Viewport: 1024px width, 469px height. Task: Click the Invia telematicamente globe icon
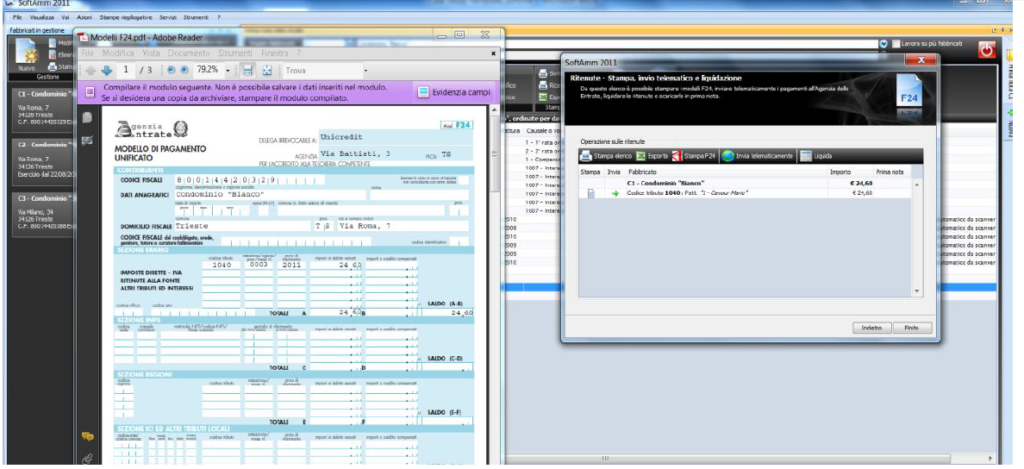coord(728,156)
